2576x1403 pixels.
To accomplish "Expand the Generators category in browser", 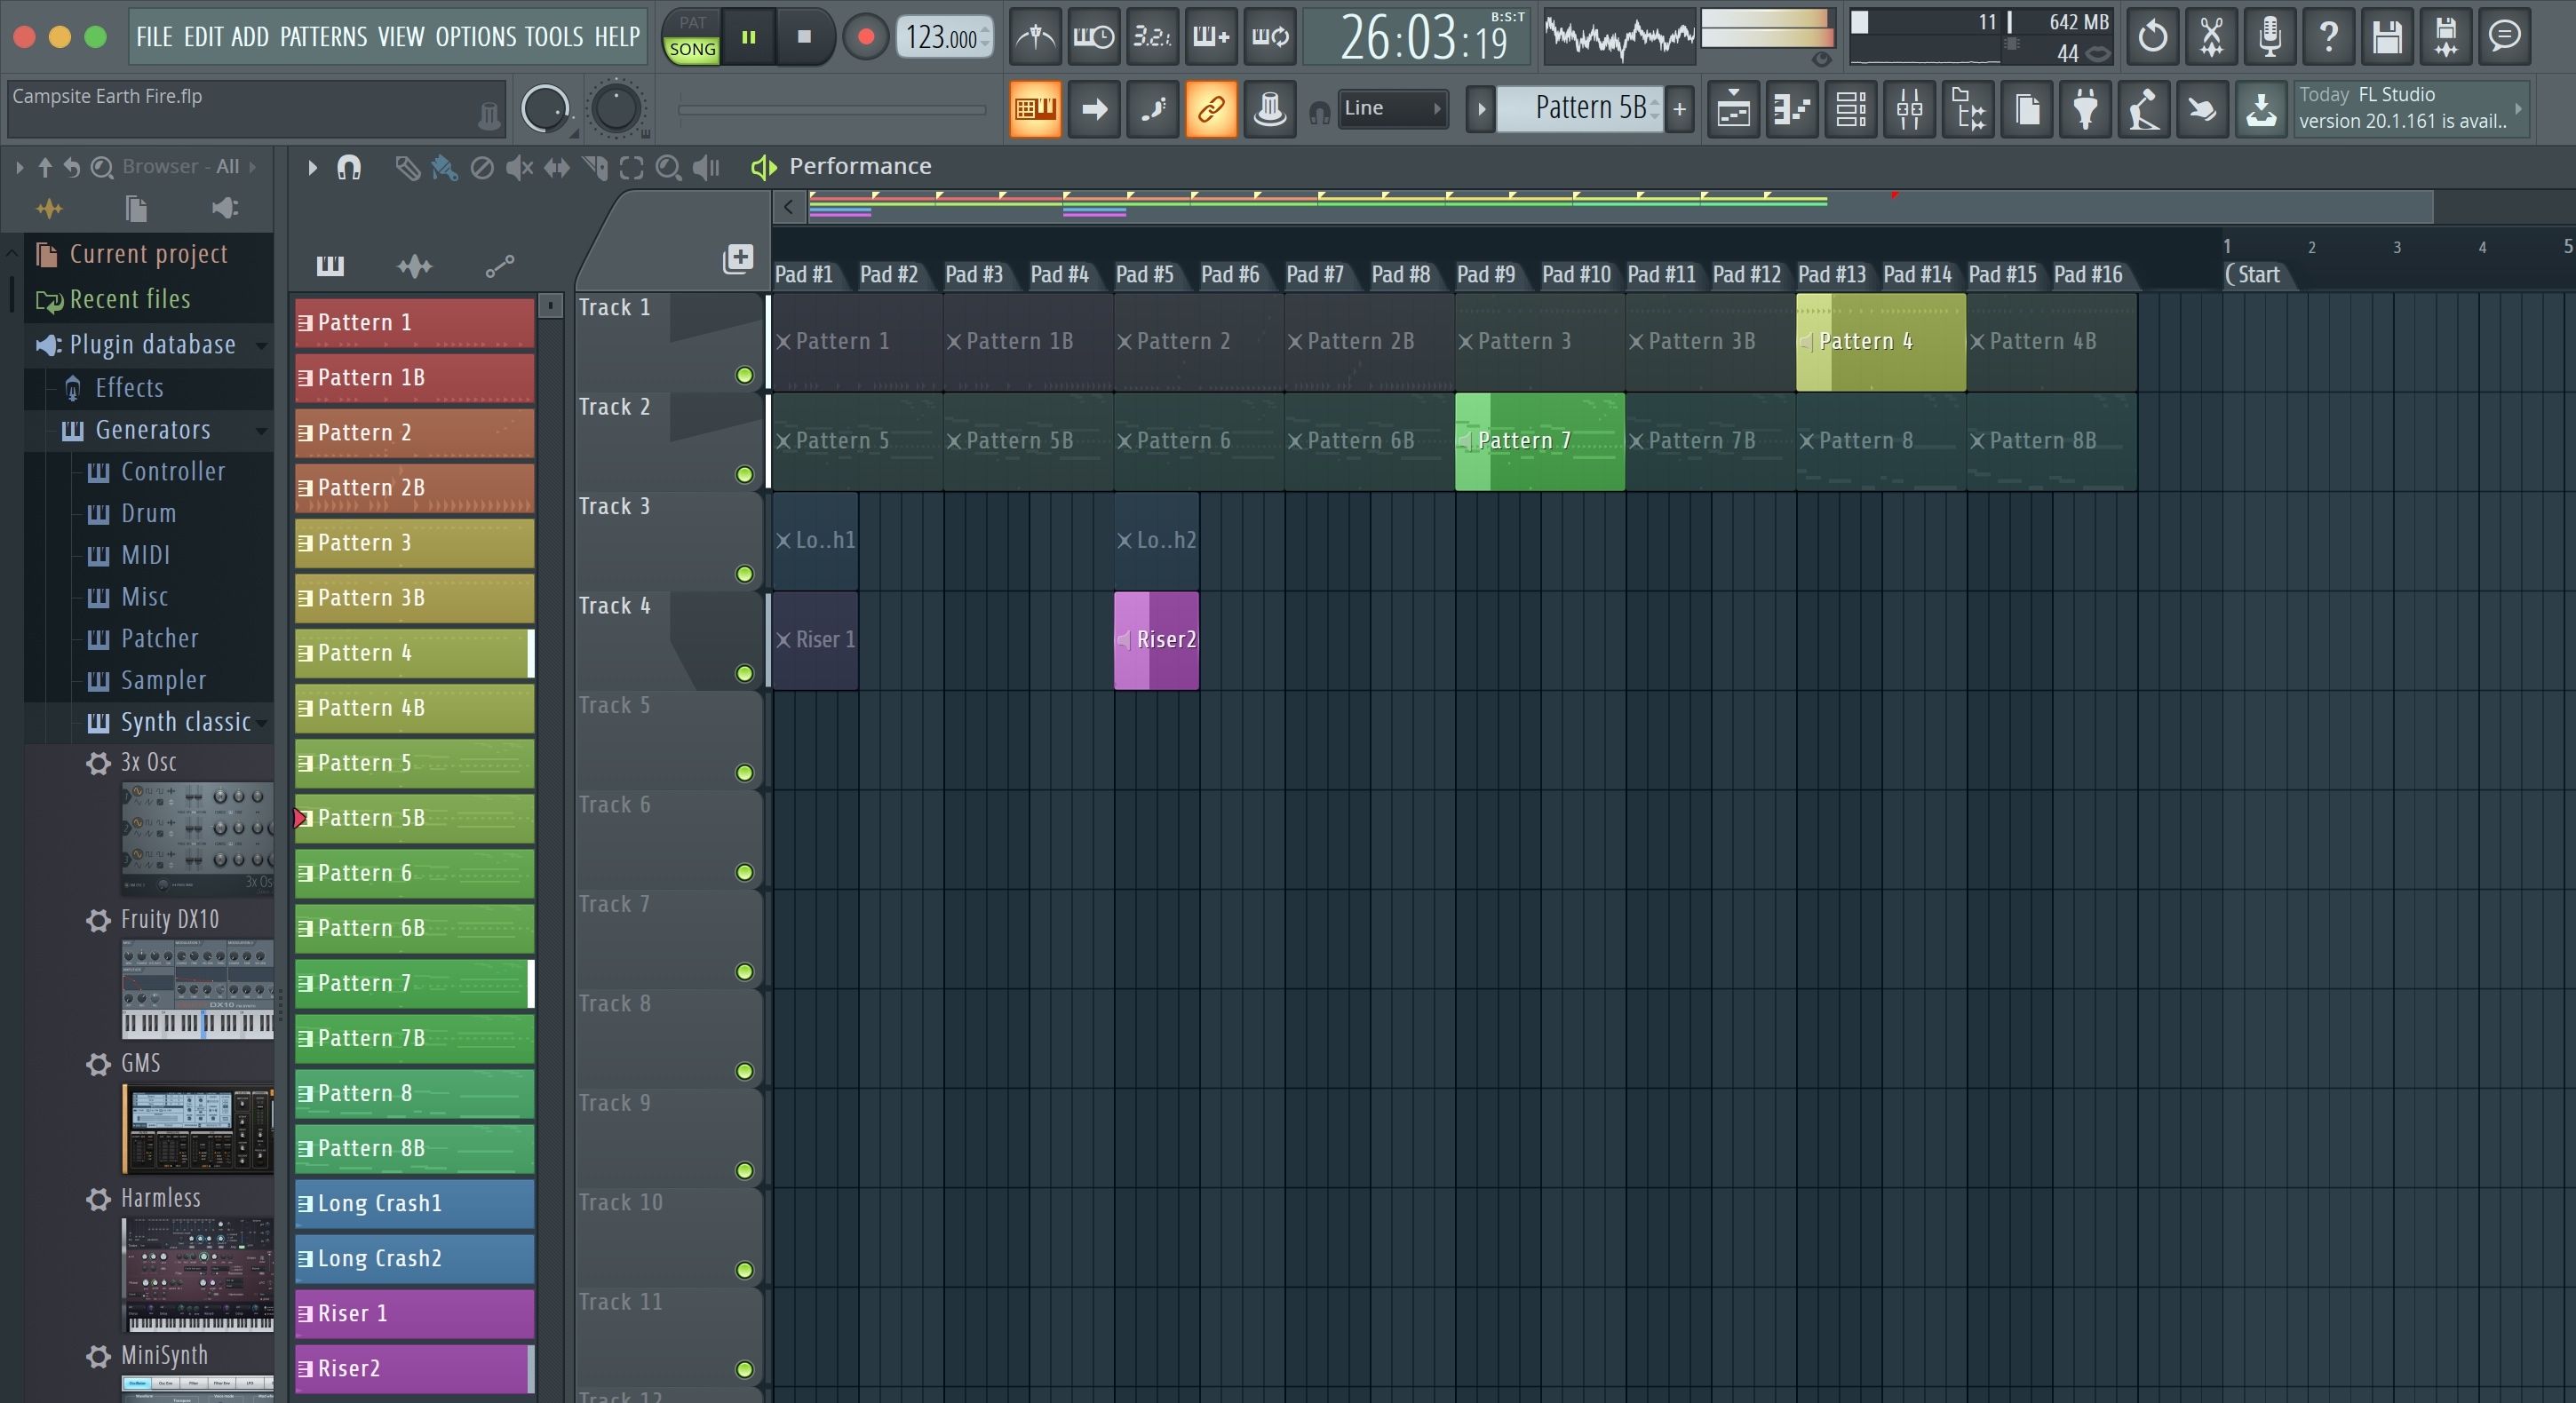I will click(152, 429).
